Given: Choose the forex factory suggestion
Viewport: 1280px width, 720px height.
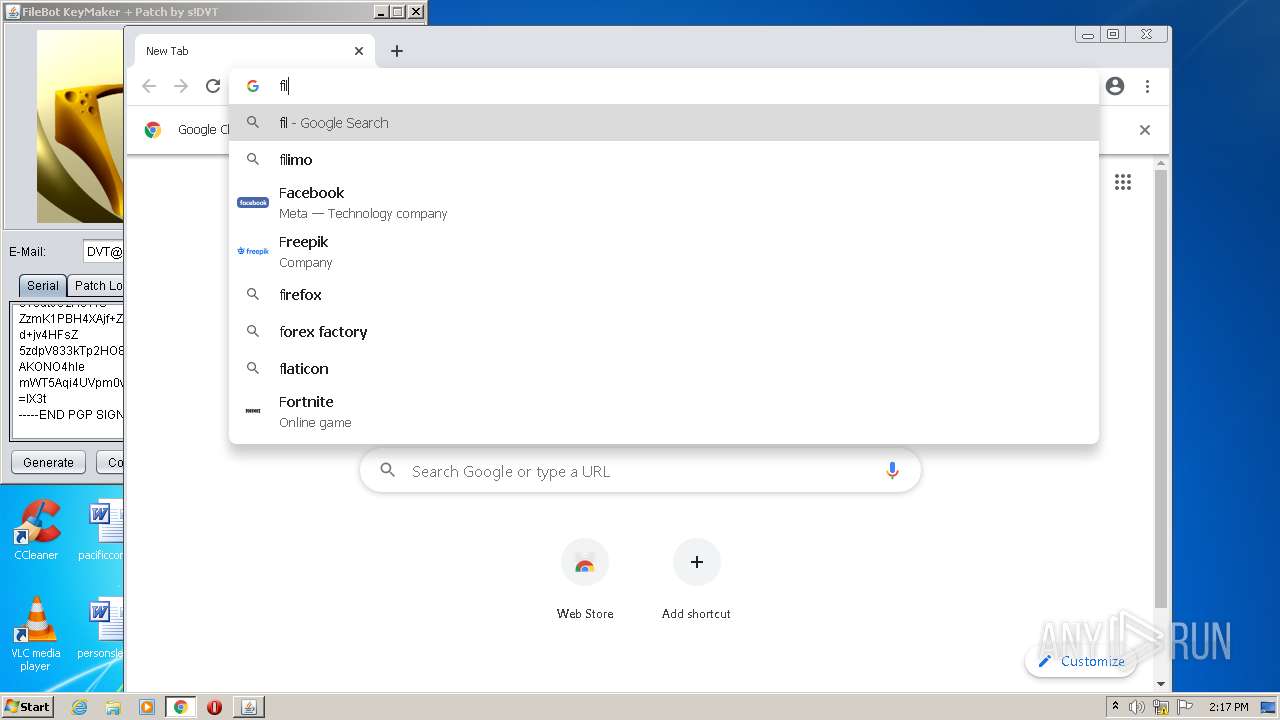Looking at the screenshot, I should 664,332.
